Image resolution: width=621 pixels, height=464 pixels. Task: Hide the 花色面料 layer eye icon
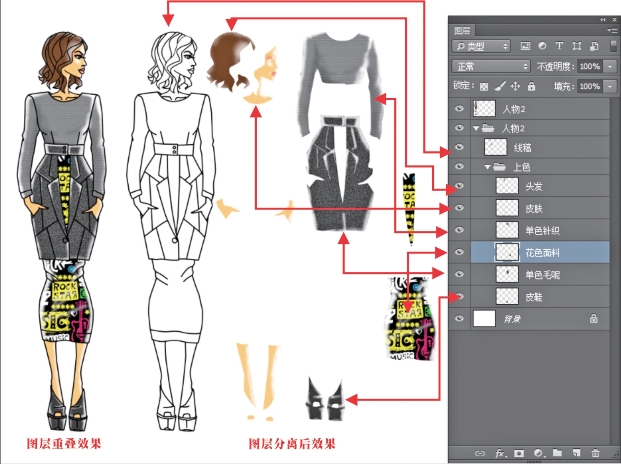coord(460,252)
